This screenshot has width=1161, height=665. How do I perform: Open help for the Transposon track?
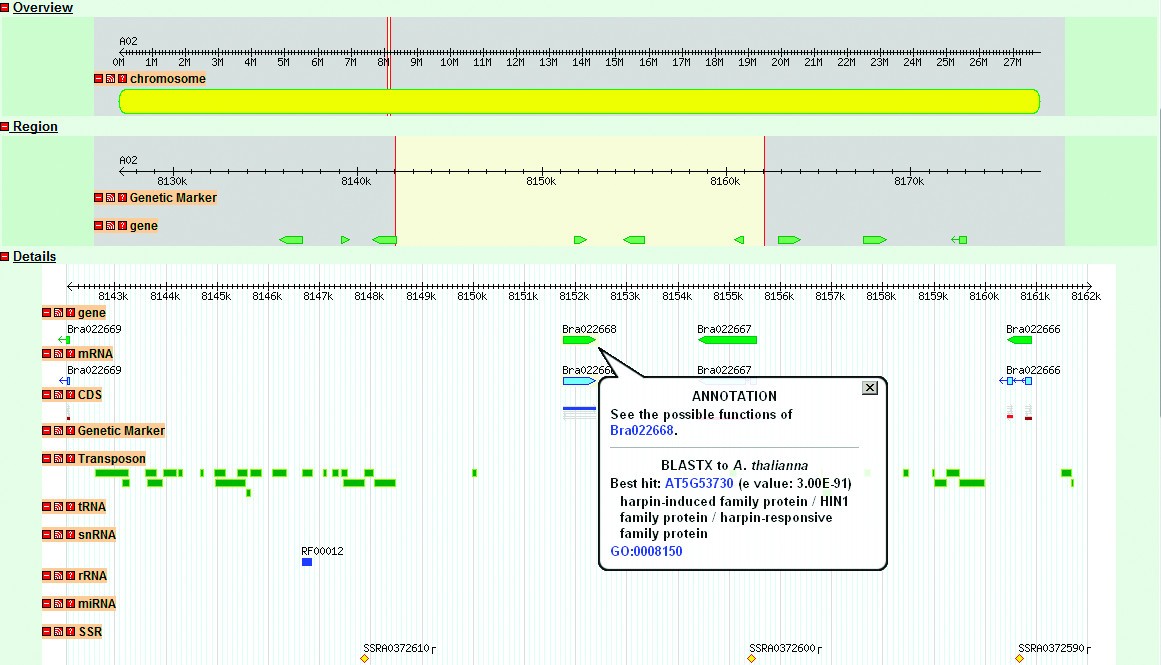pos(70,459)
